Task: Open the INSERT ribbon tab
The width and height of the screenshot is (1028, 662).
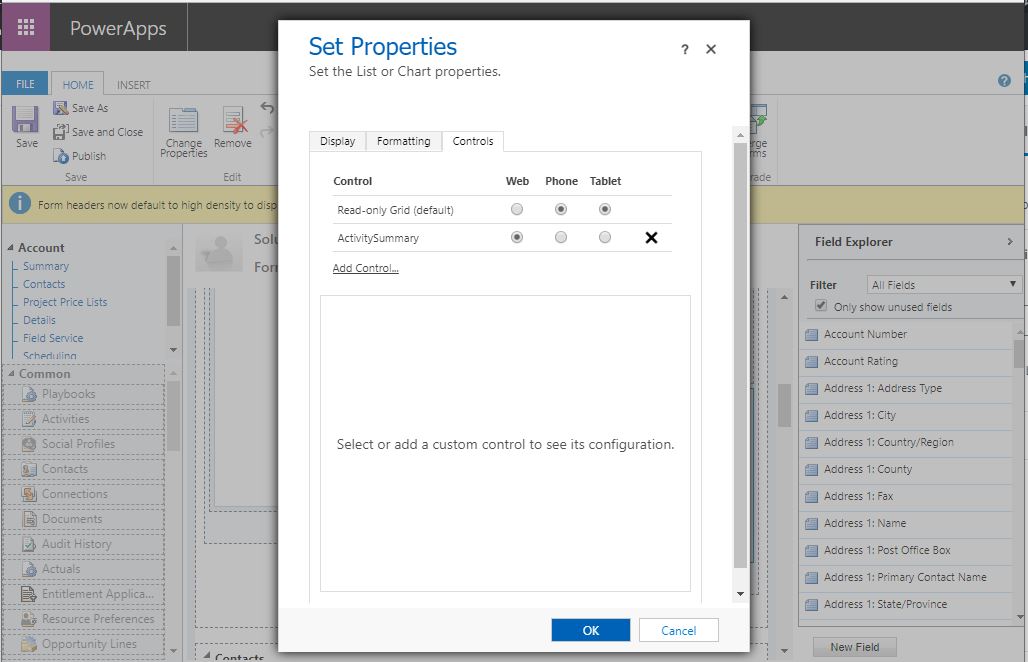Action: pos(133,84)
